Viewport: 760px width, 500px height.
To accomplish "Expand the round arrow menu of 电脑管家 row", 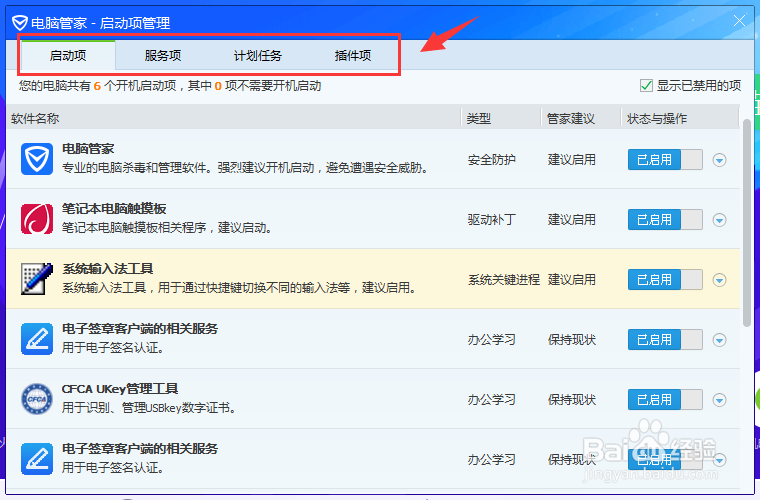I will [719, 160].
